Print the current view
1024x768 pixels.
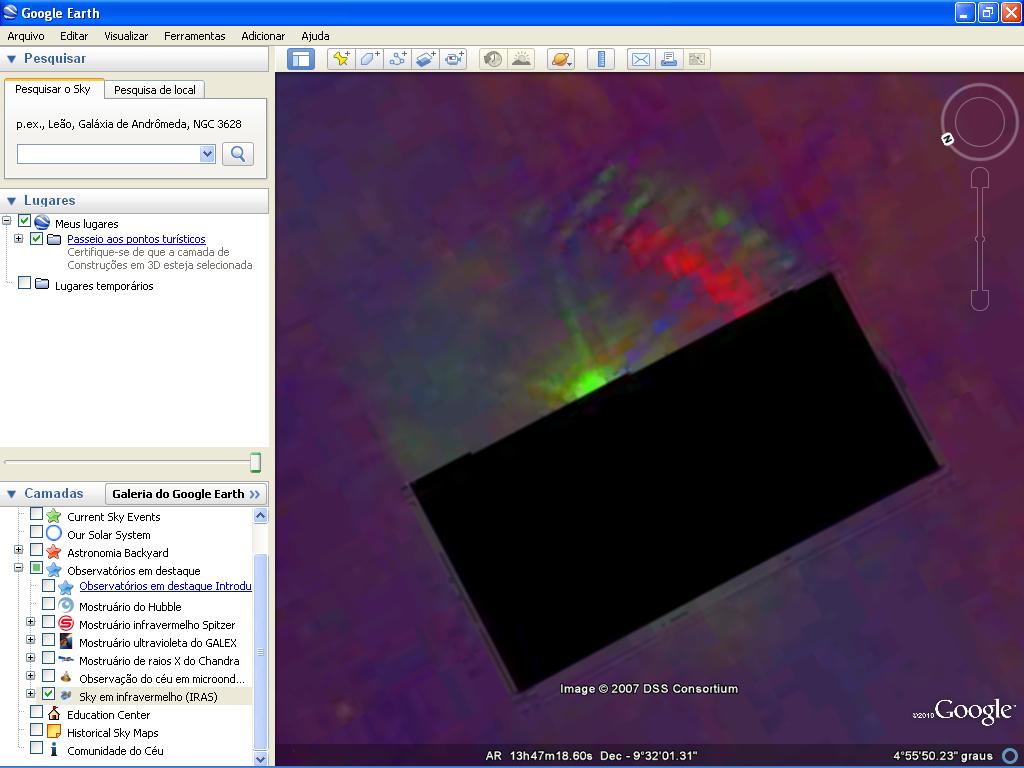669,59
